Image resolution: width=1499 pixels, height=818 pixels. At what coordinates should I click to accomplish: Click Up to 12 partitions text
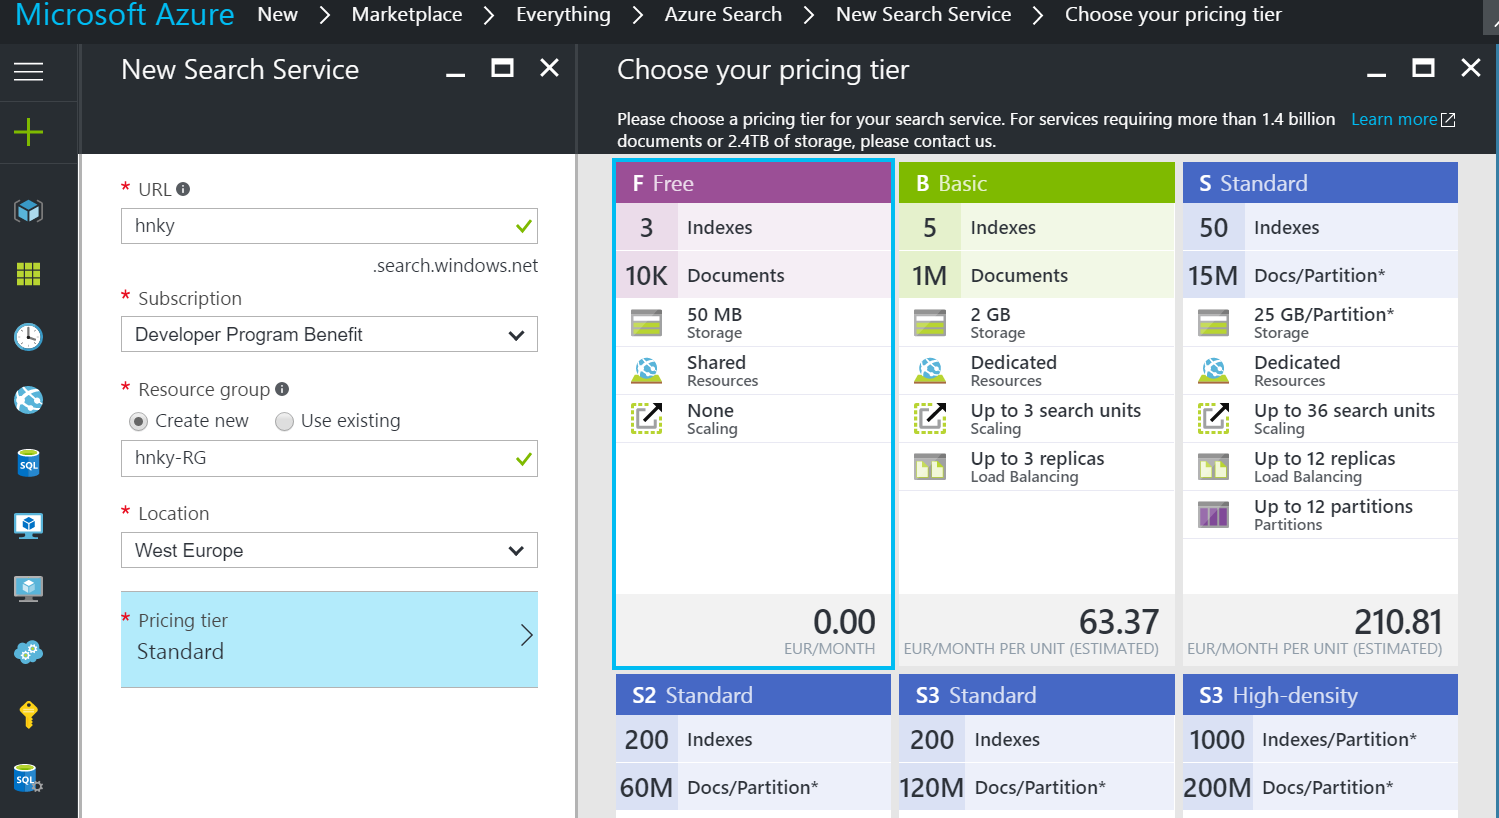[1333, 506]
